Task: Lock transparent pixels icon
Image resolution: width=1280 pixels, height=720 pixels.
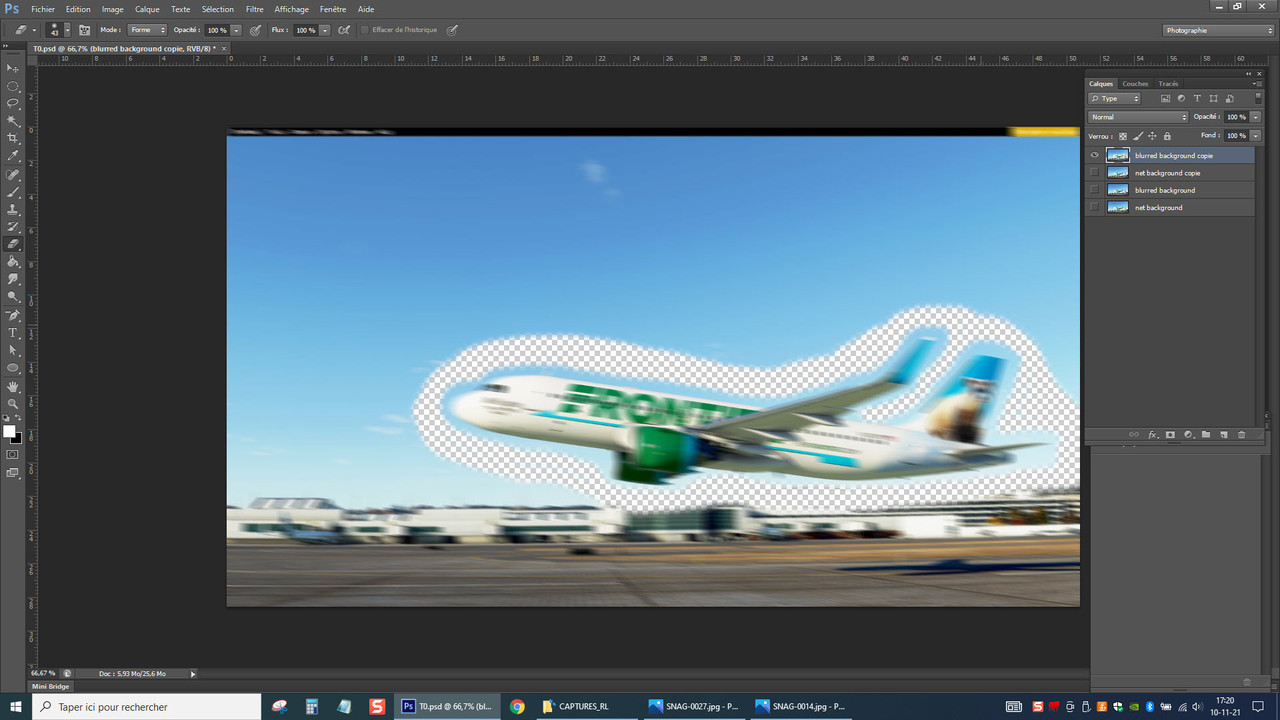Action: click(1123, 136)
